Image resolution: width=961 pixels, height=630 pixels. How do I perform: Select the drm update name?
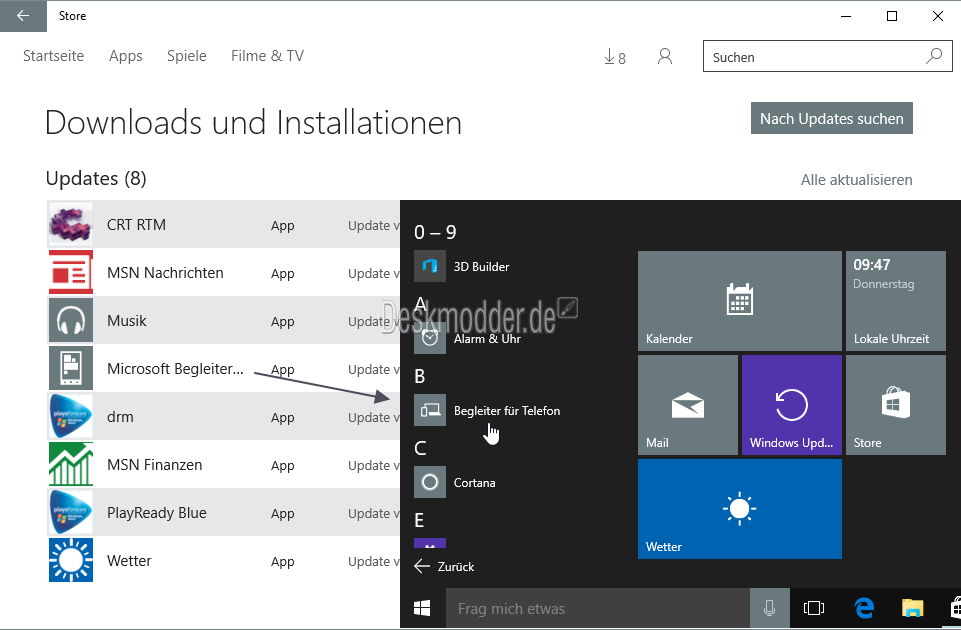point(120,417)
